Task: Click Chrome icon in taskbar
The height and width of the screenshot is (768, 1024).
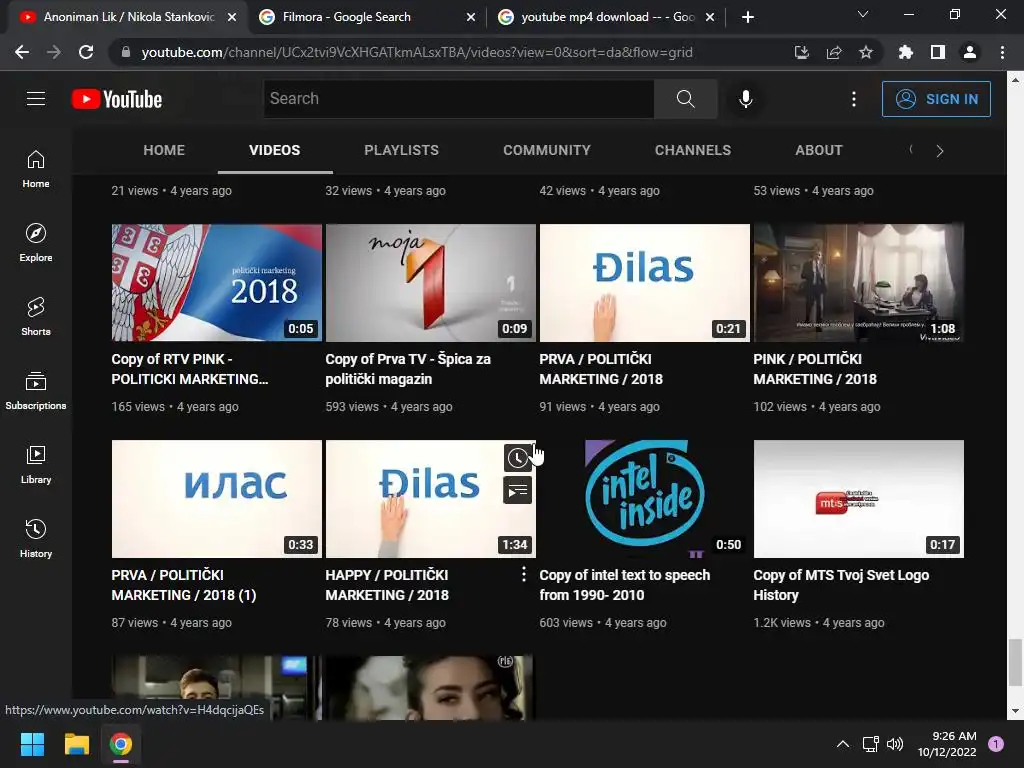Action: click(121, 744)
